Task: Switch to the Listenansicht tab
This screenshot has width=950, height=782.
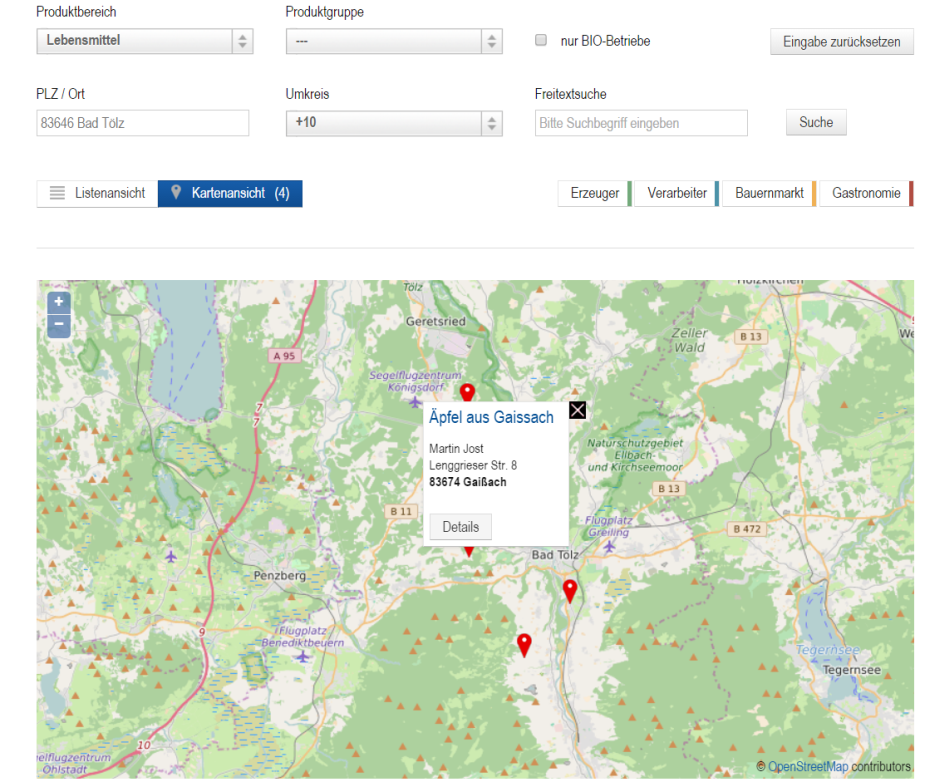Action: tap(98, 194)
